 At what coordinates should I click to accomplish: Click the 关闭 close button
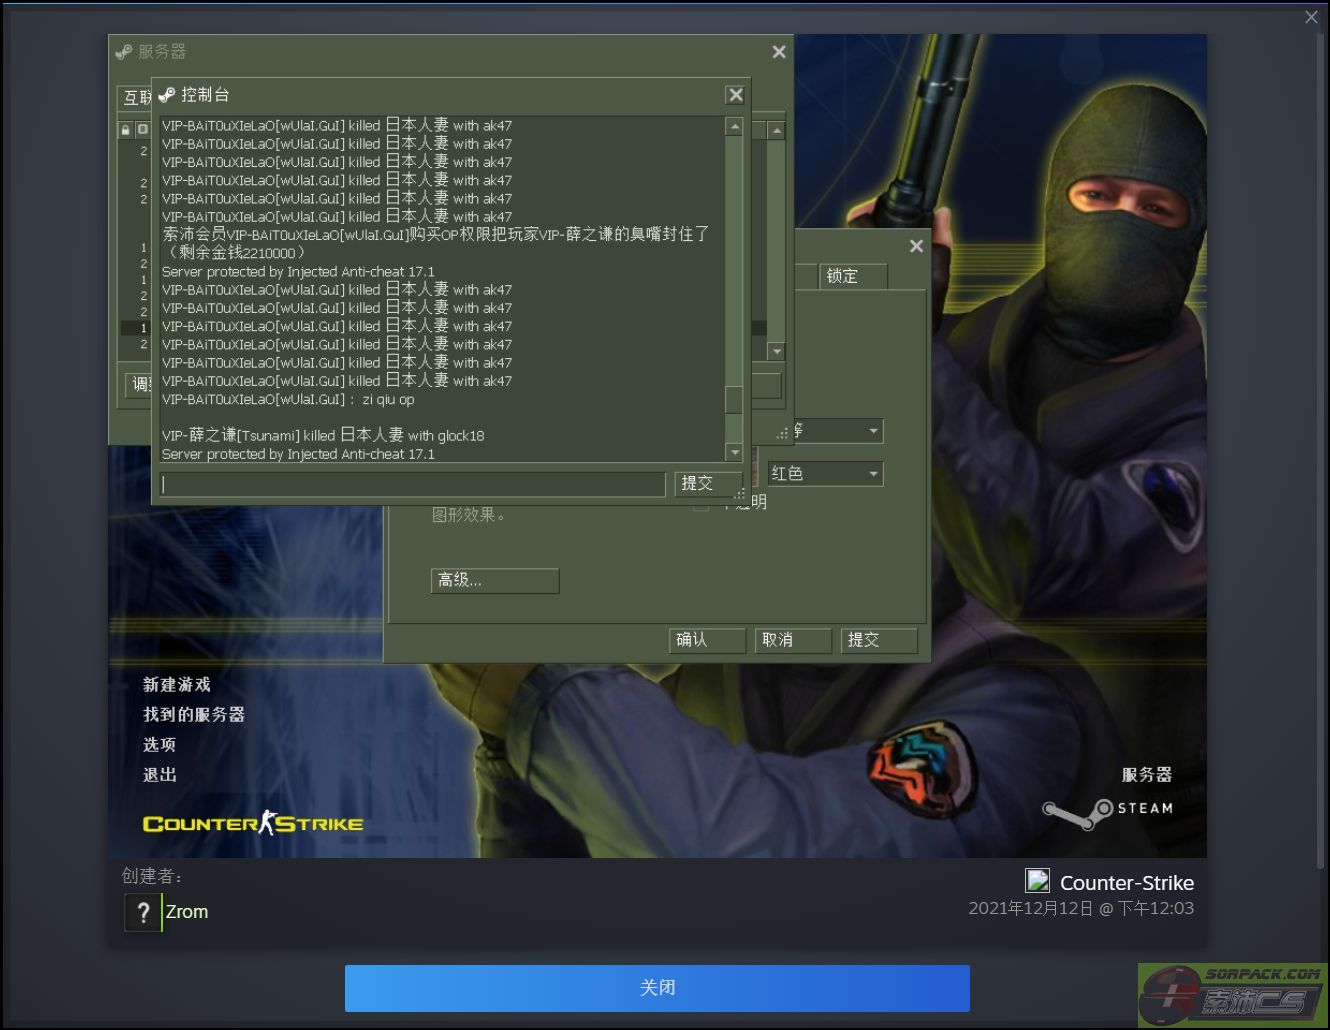(657, 988)
